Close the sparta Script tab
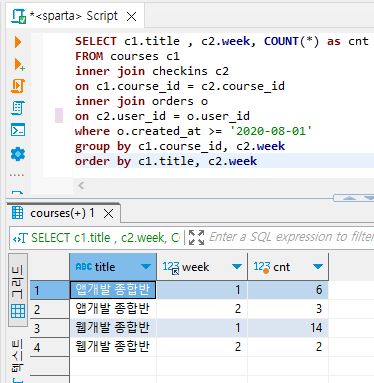 tap(132, 16)
